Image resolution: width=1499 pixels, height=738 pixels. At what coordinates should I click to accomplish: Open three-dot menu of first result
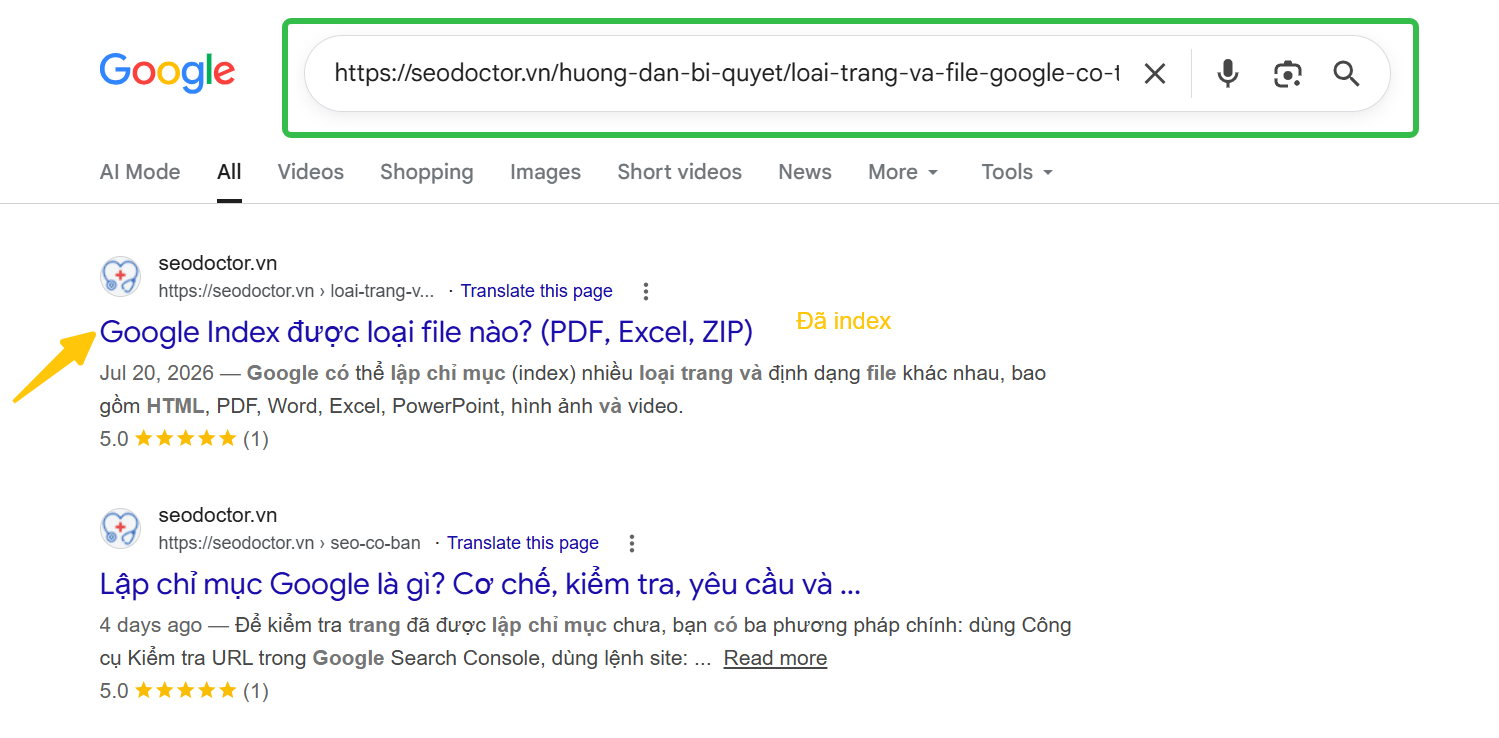[x=646, y=291]
